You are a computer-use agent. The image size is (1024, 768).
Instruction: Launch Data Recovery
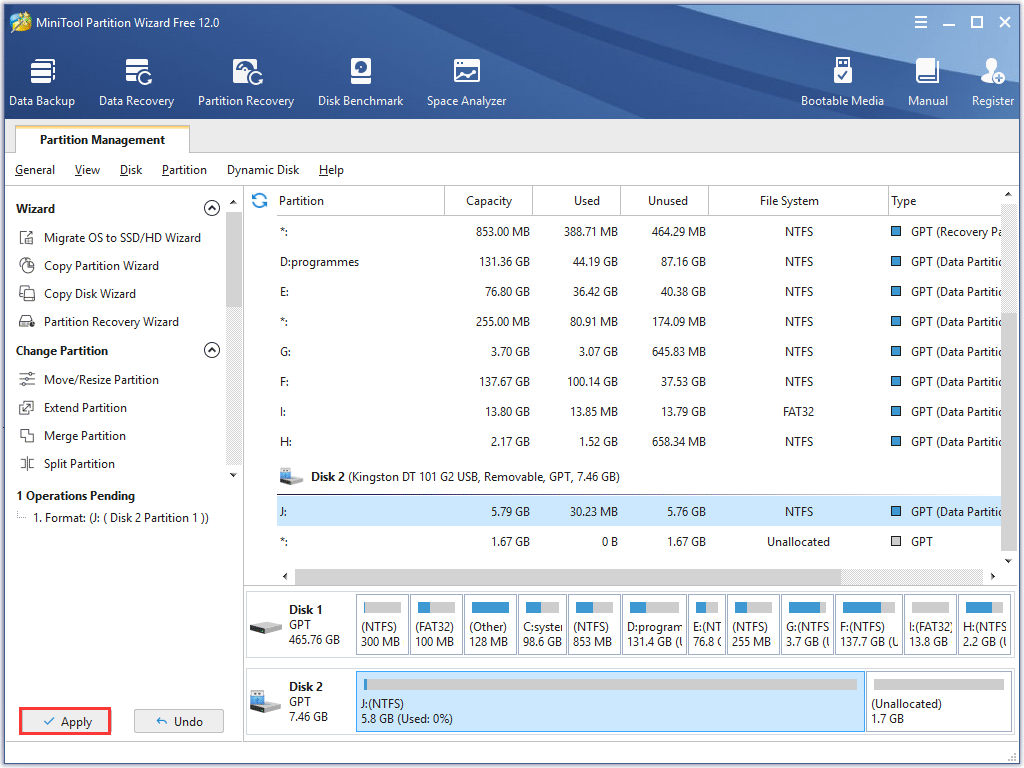point(136,82)
